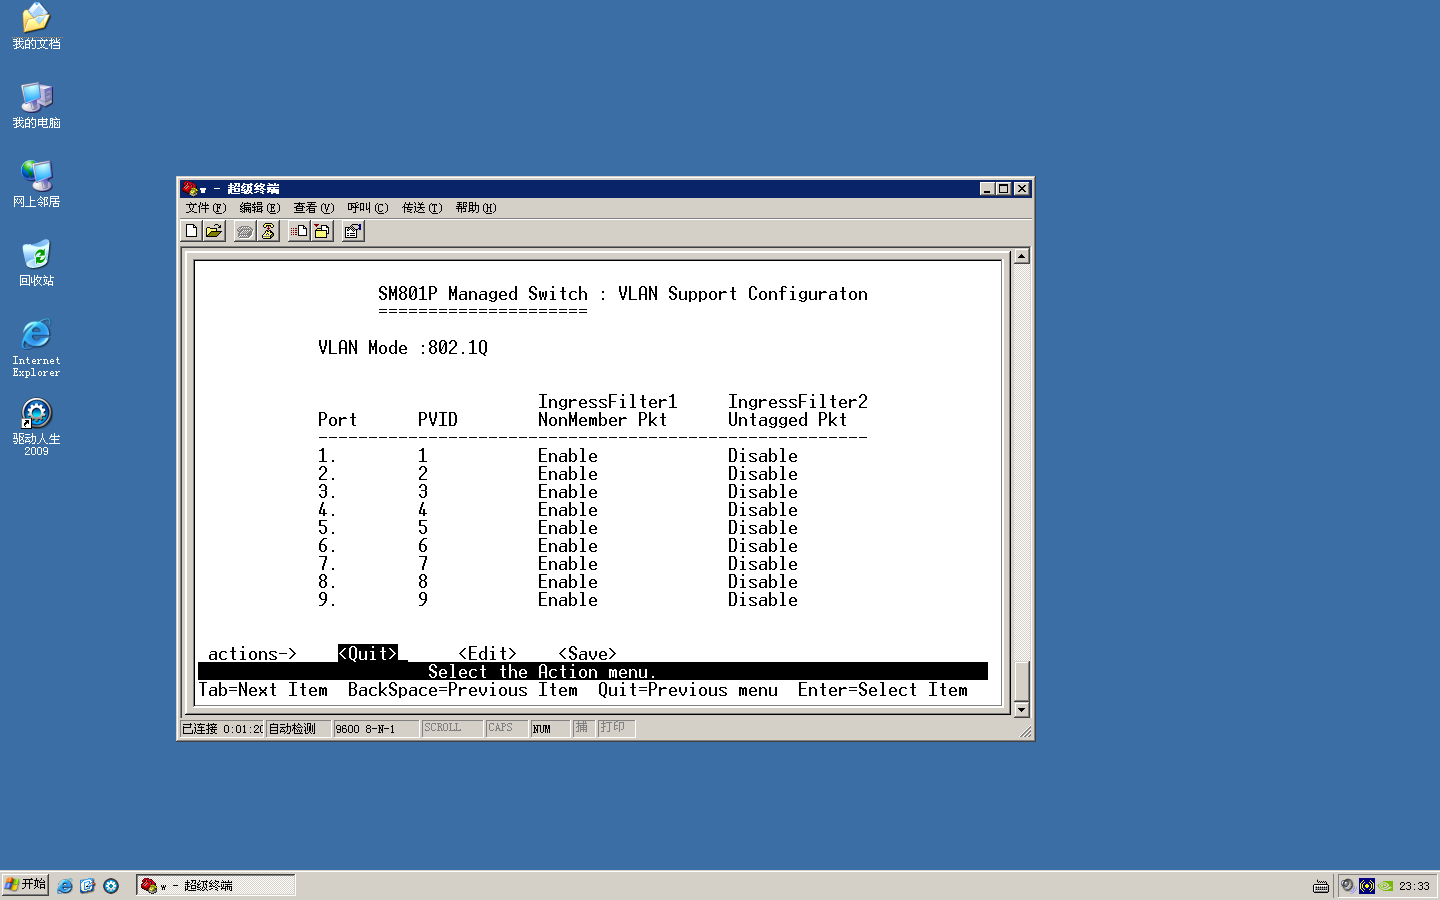The width and height of the screenshot is (1440, 900).
Task: Click the 捕 capture status indicator
Action: [x=583, y=728]
